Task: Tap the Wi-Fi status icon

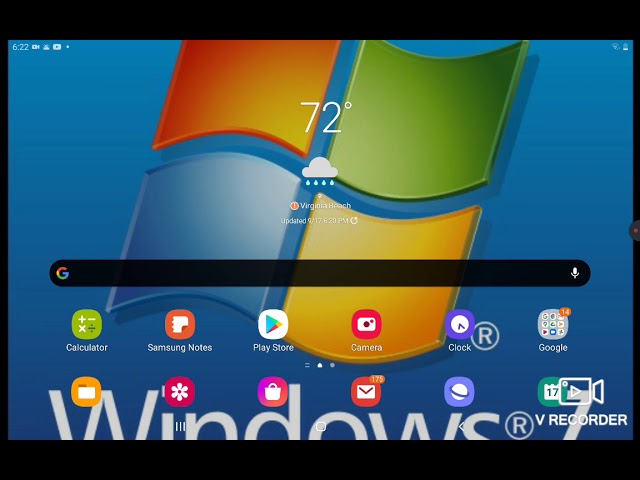Action: point(616,47)
